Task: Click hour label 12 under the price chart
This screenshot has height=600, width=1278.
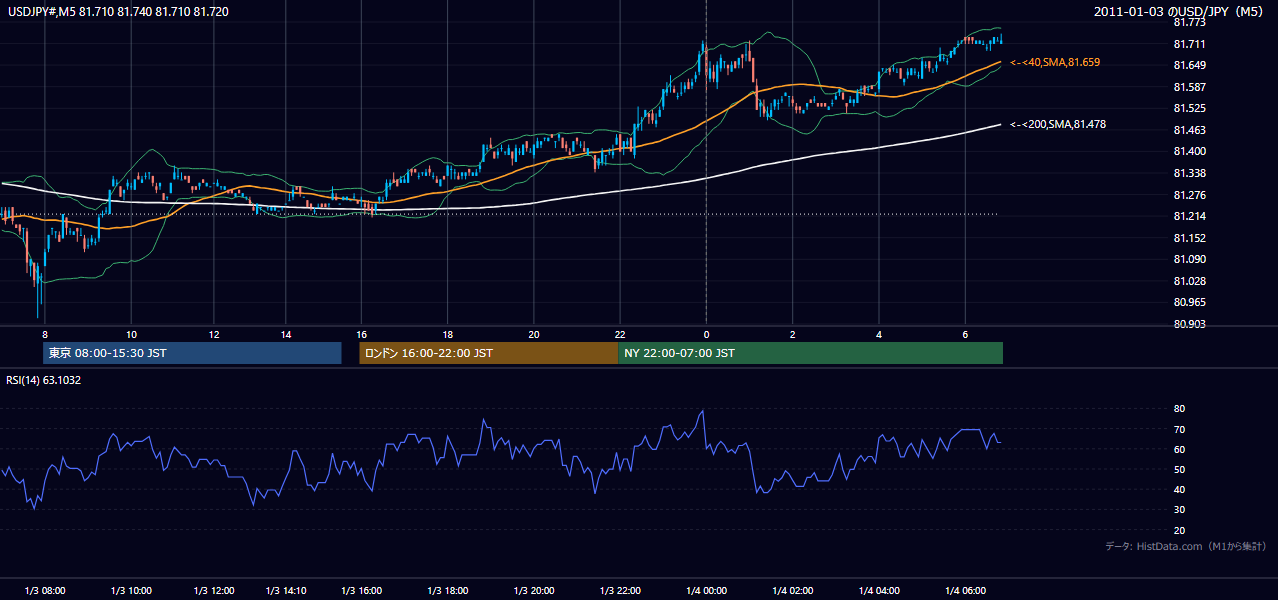Action: [x=214, y=334]
